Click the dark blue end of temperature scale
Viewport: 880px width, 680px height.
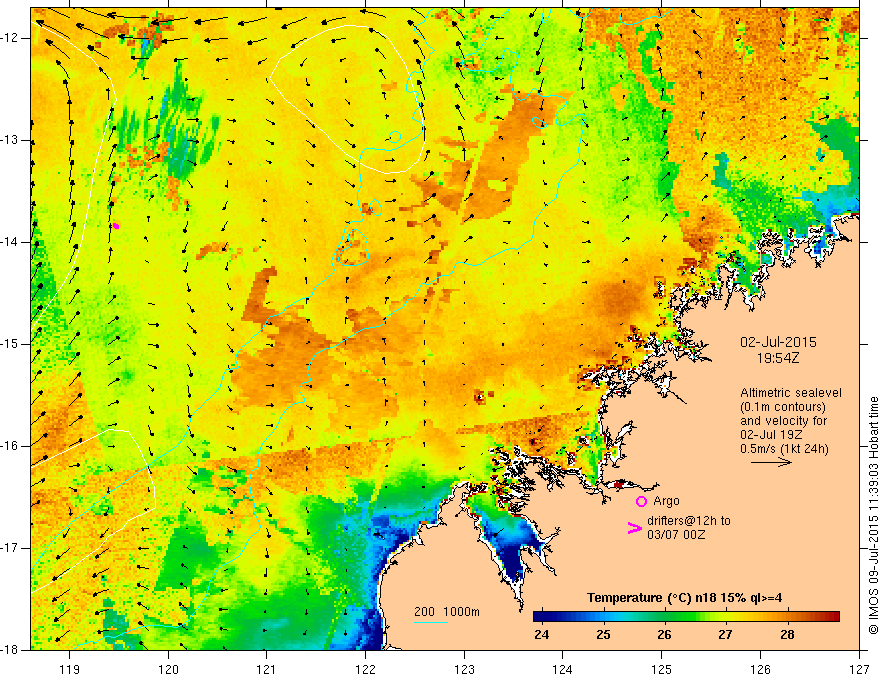540,617
